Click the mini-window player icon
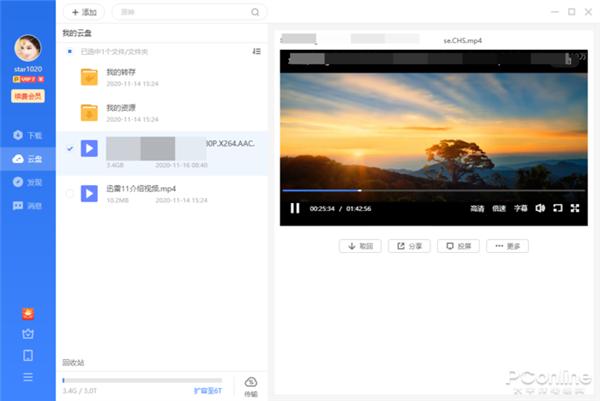600x401 pixels. 557,208
